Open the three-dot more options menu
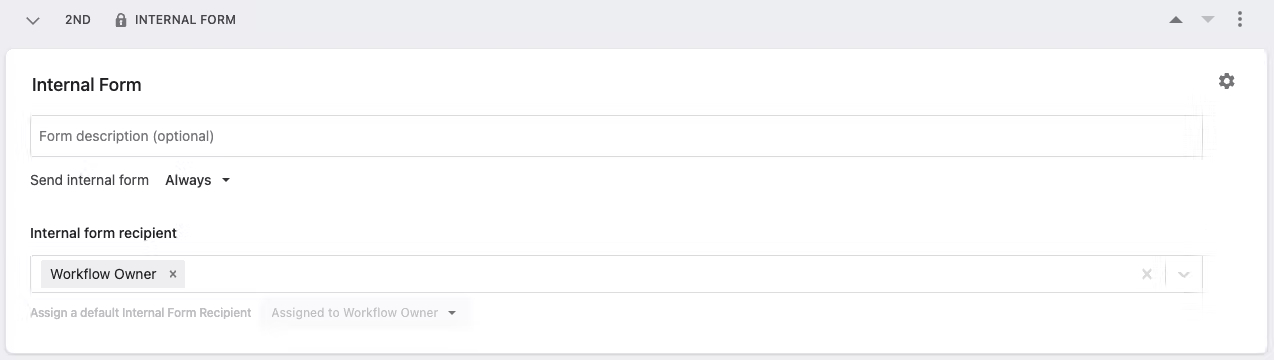This screenshot has width=1274, height=360. pos(1240,20)
